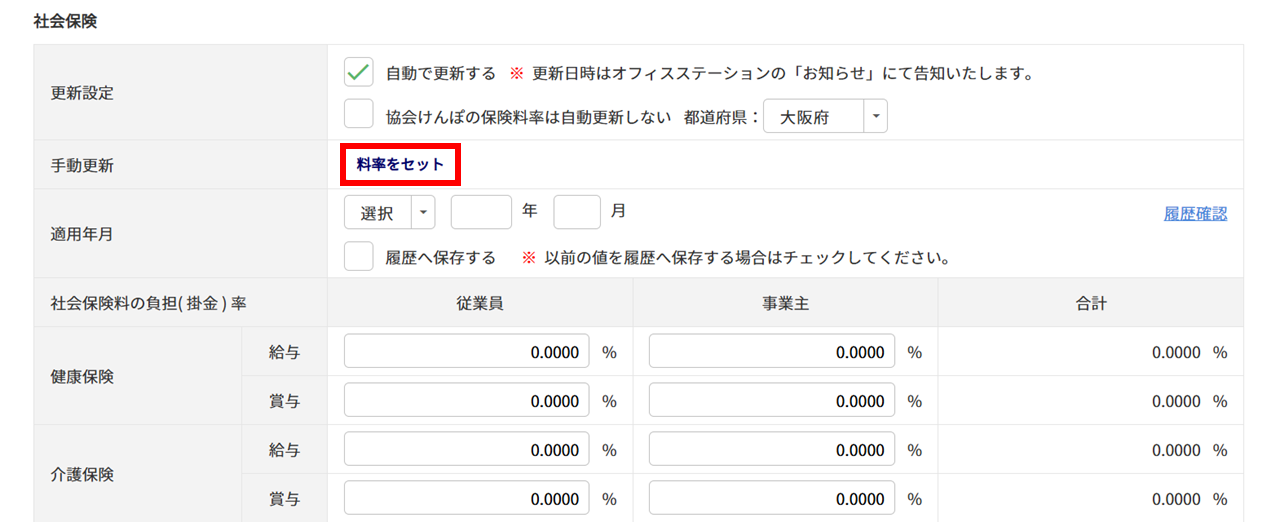Select 健康保険 給与 事業主 rate field
This screenshot has height=522, width=1280.
coord(772,352)
